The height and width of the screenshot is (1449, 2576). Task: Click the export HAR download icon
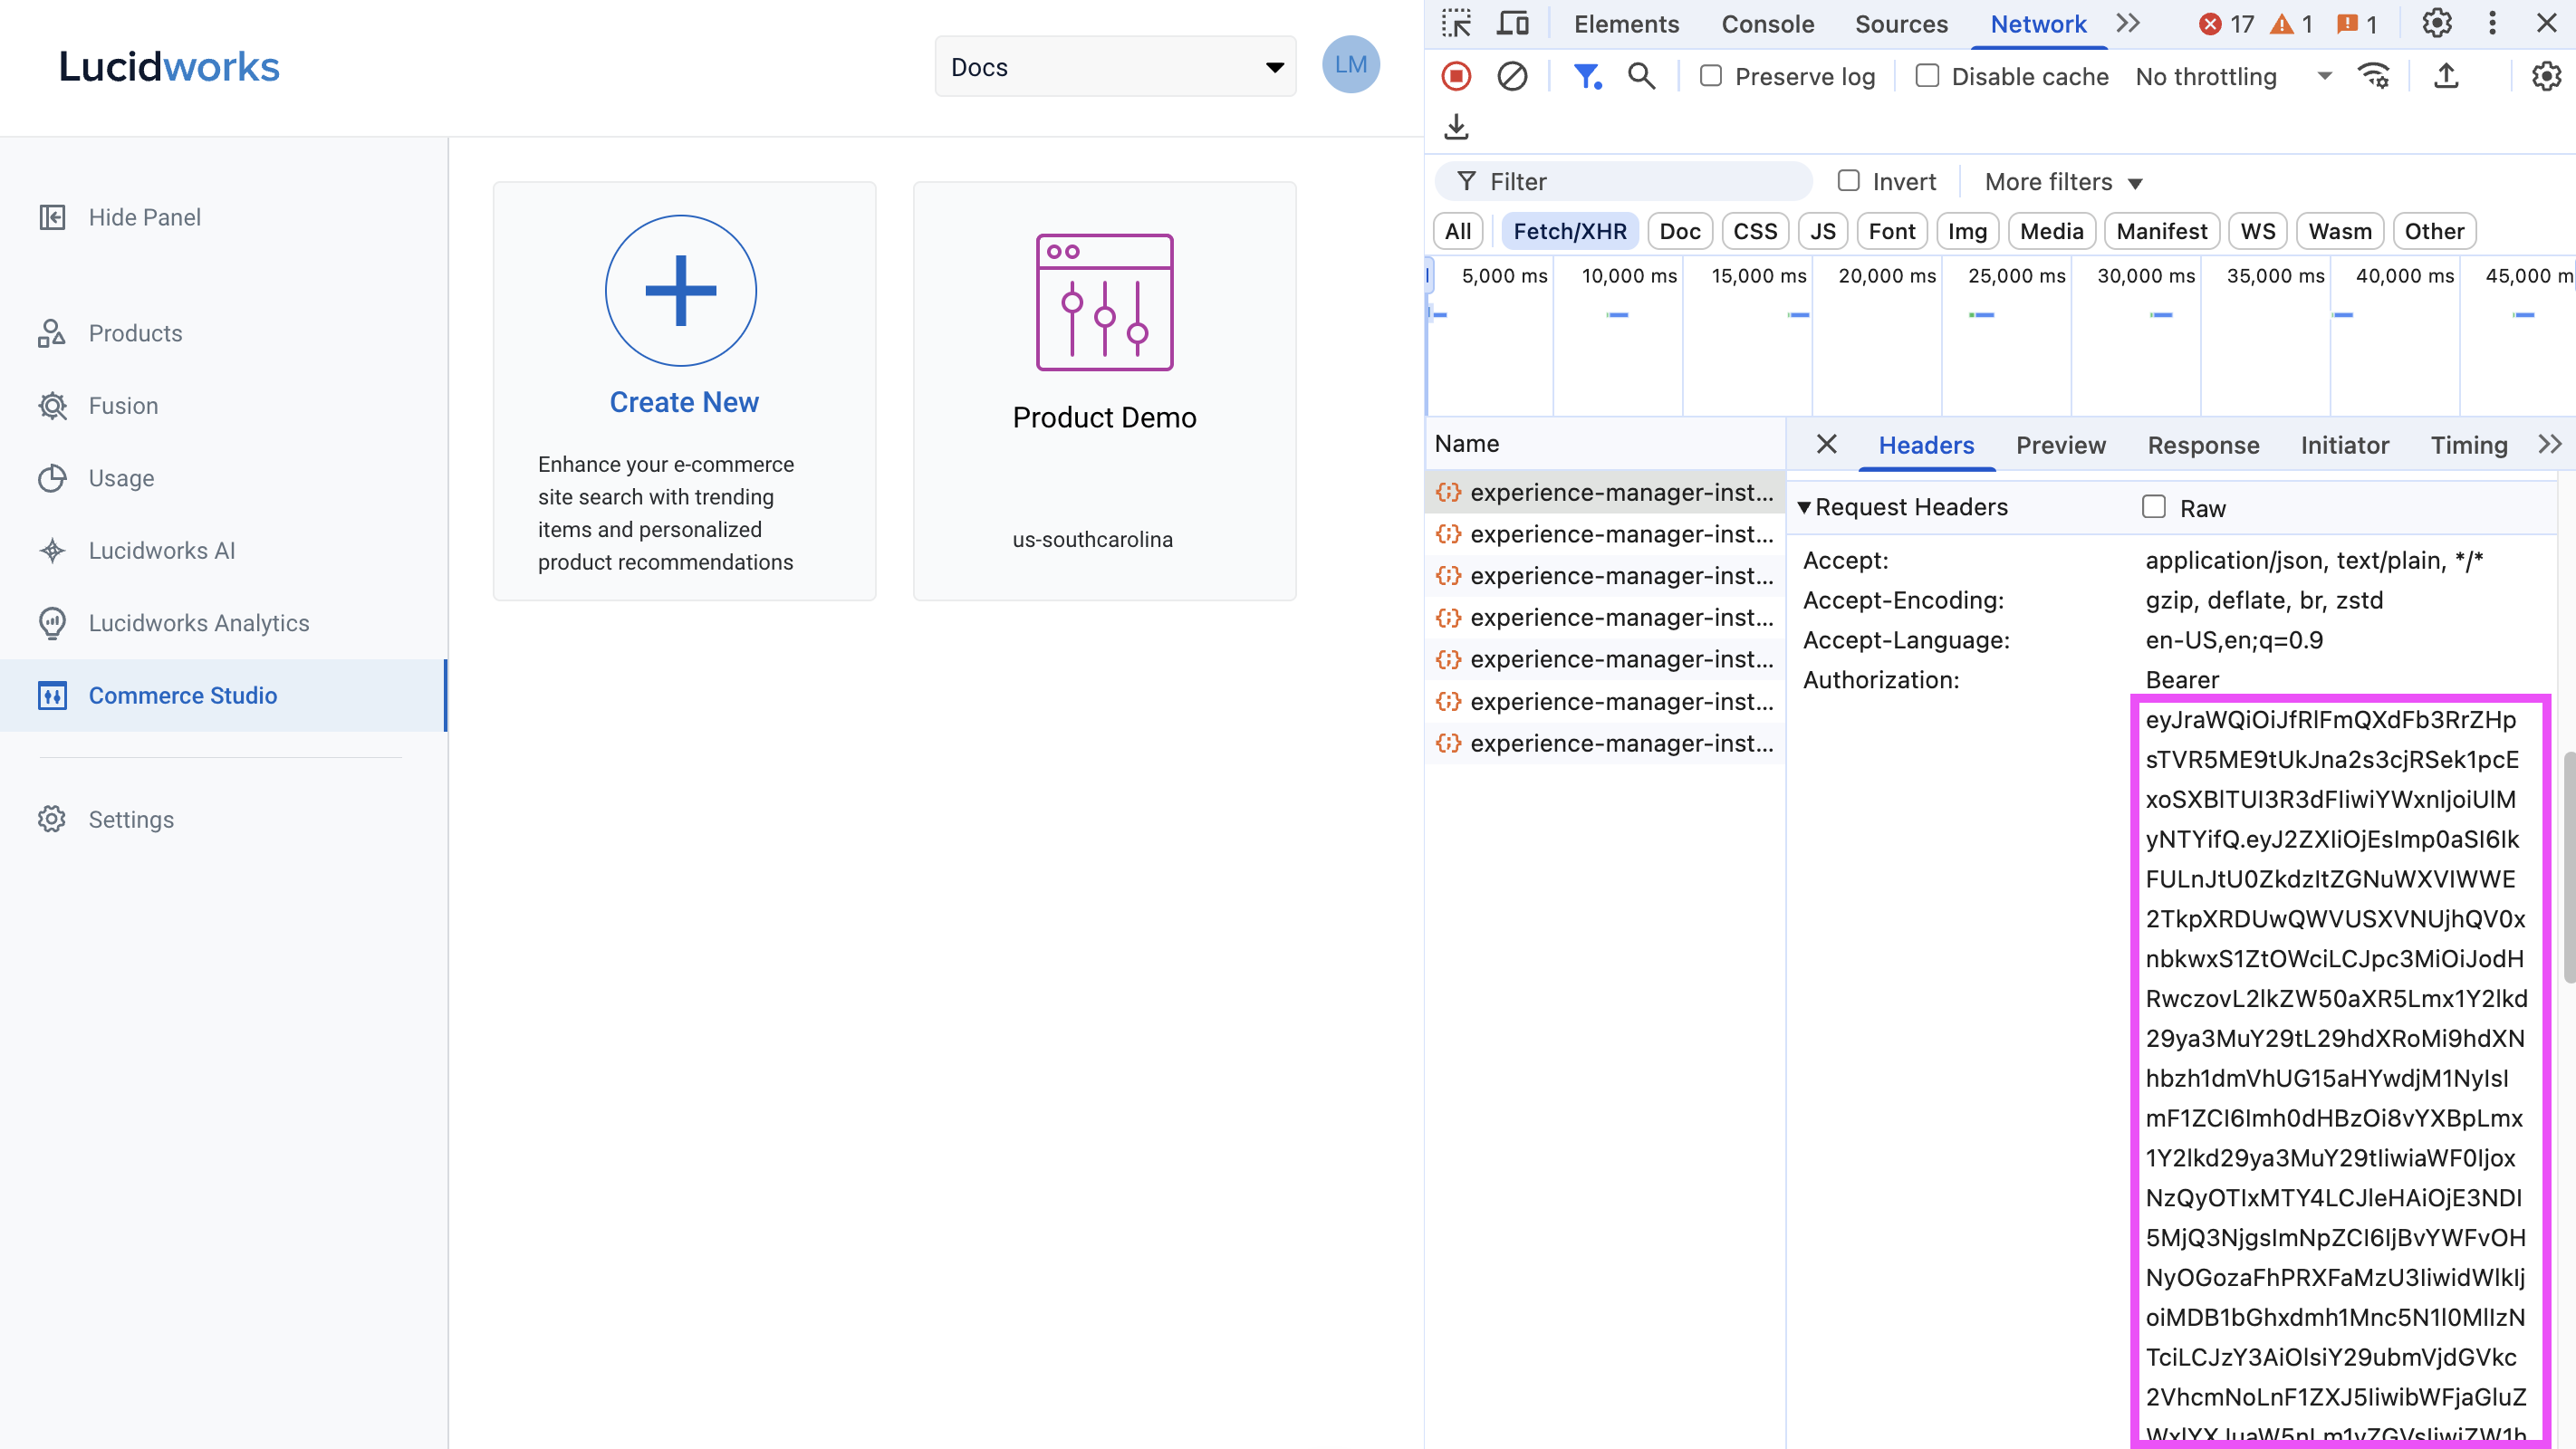coord(1456,127)
